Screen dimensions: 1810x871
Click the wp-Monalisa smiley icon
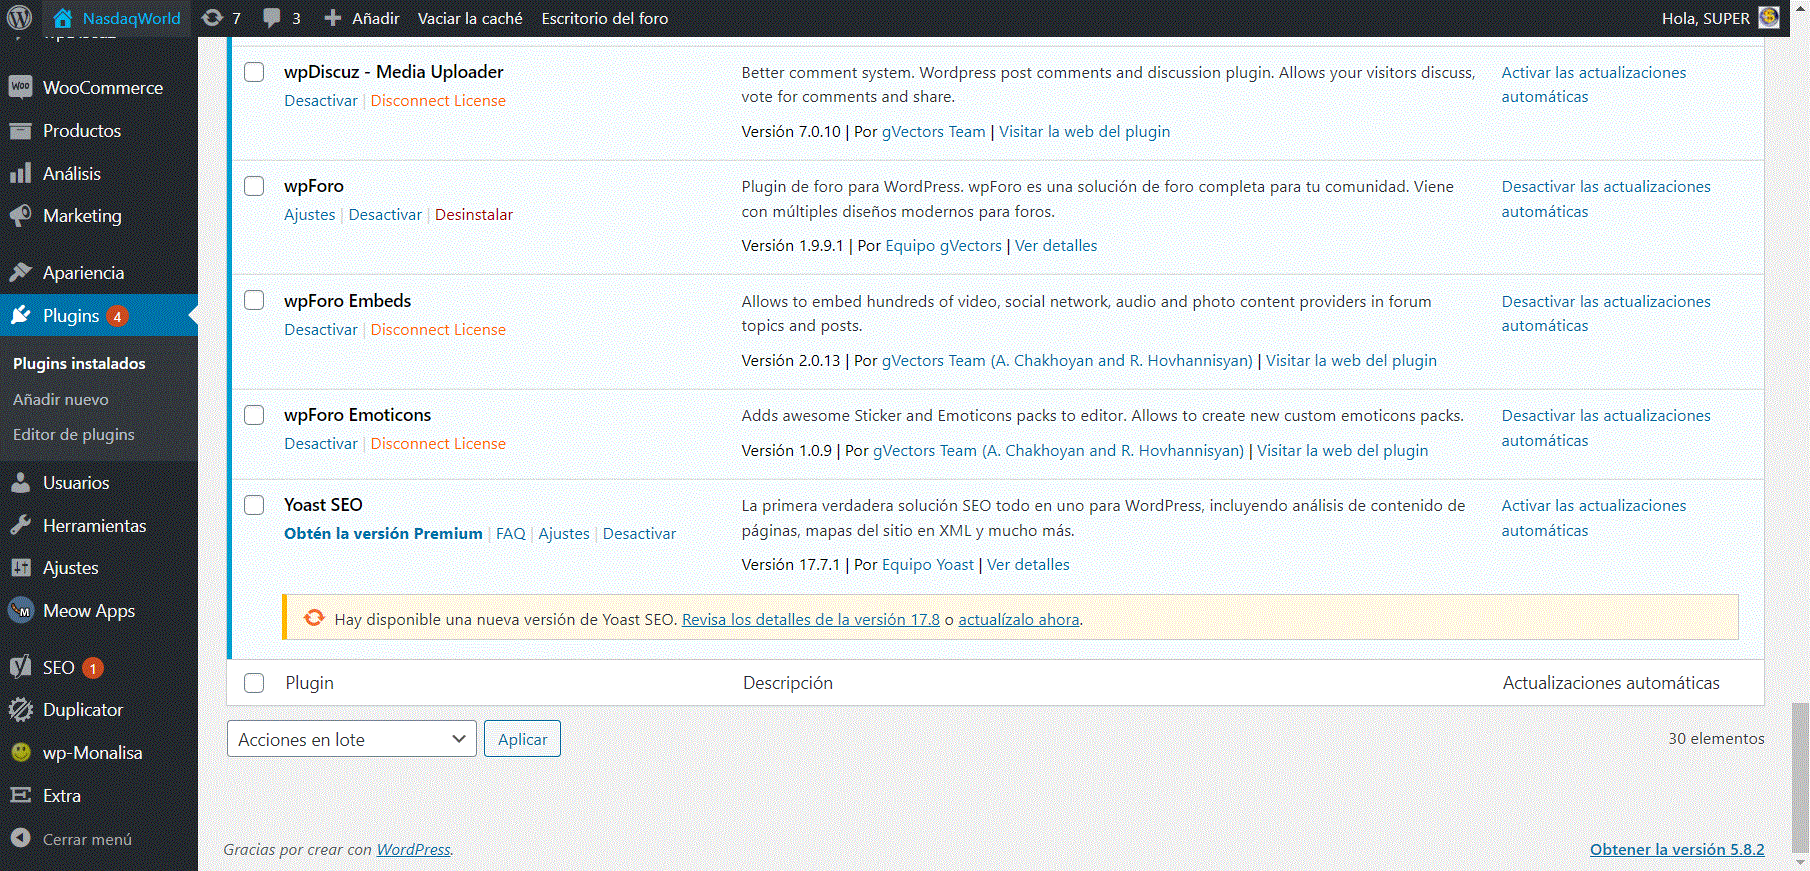tap(20, 752)
